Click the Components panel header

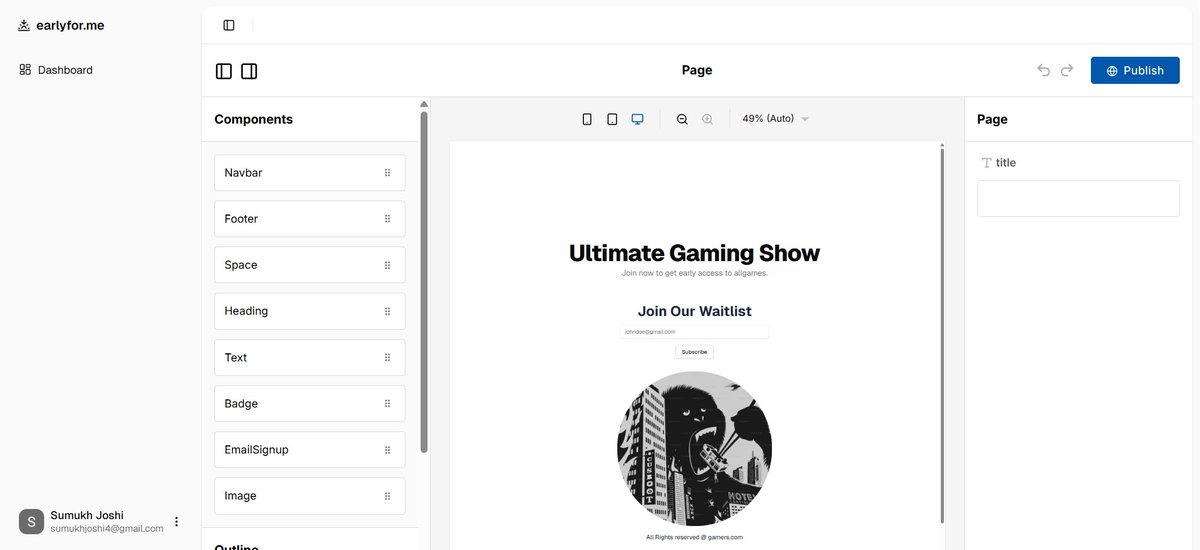click(x=254, y=119)
